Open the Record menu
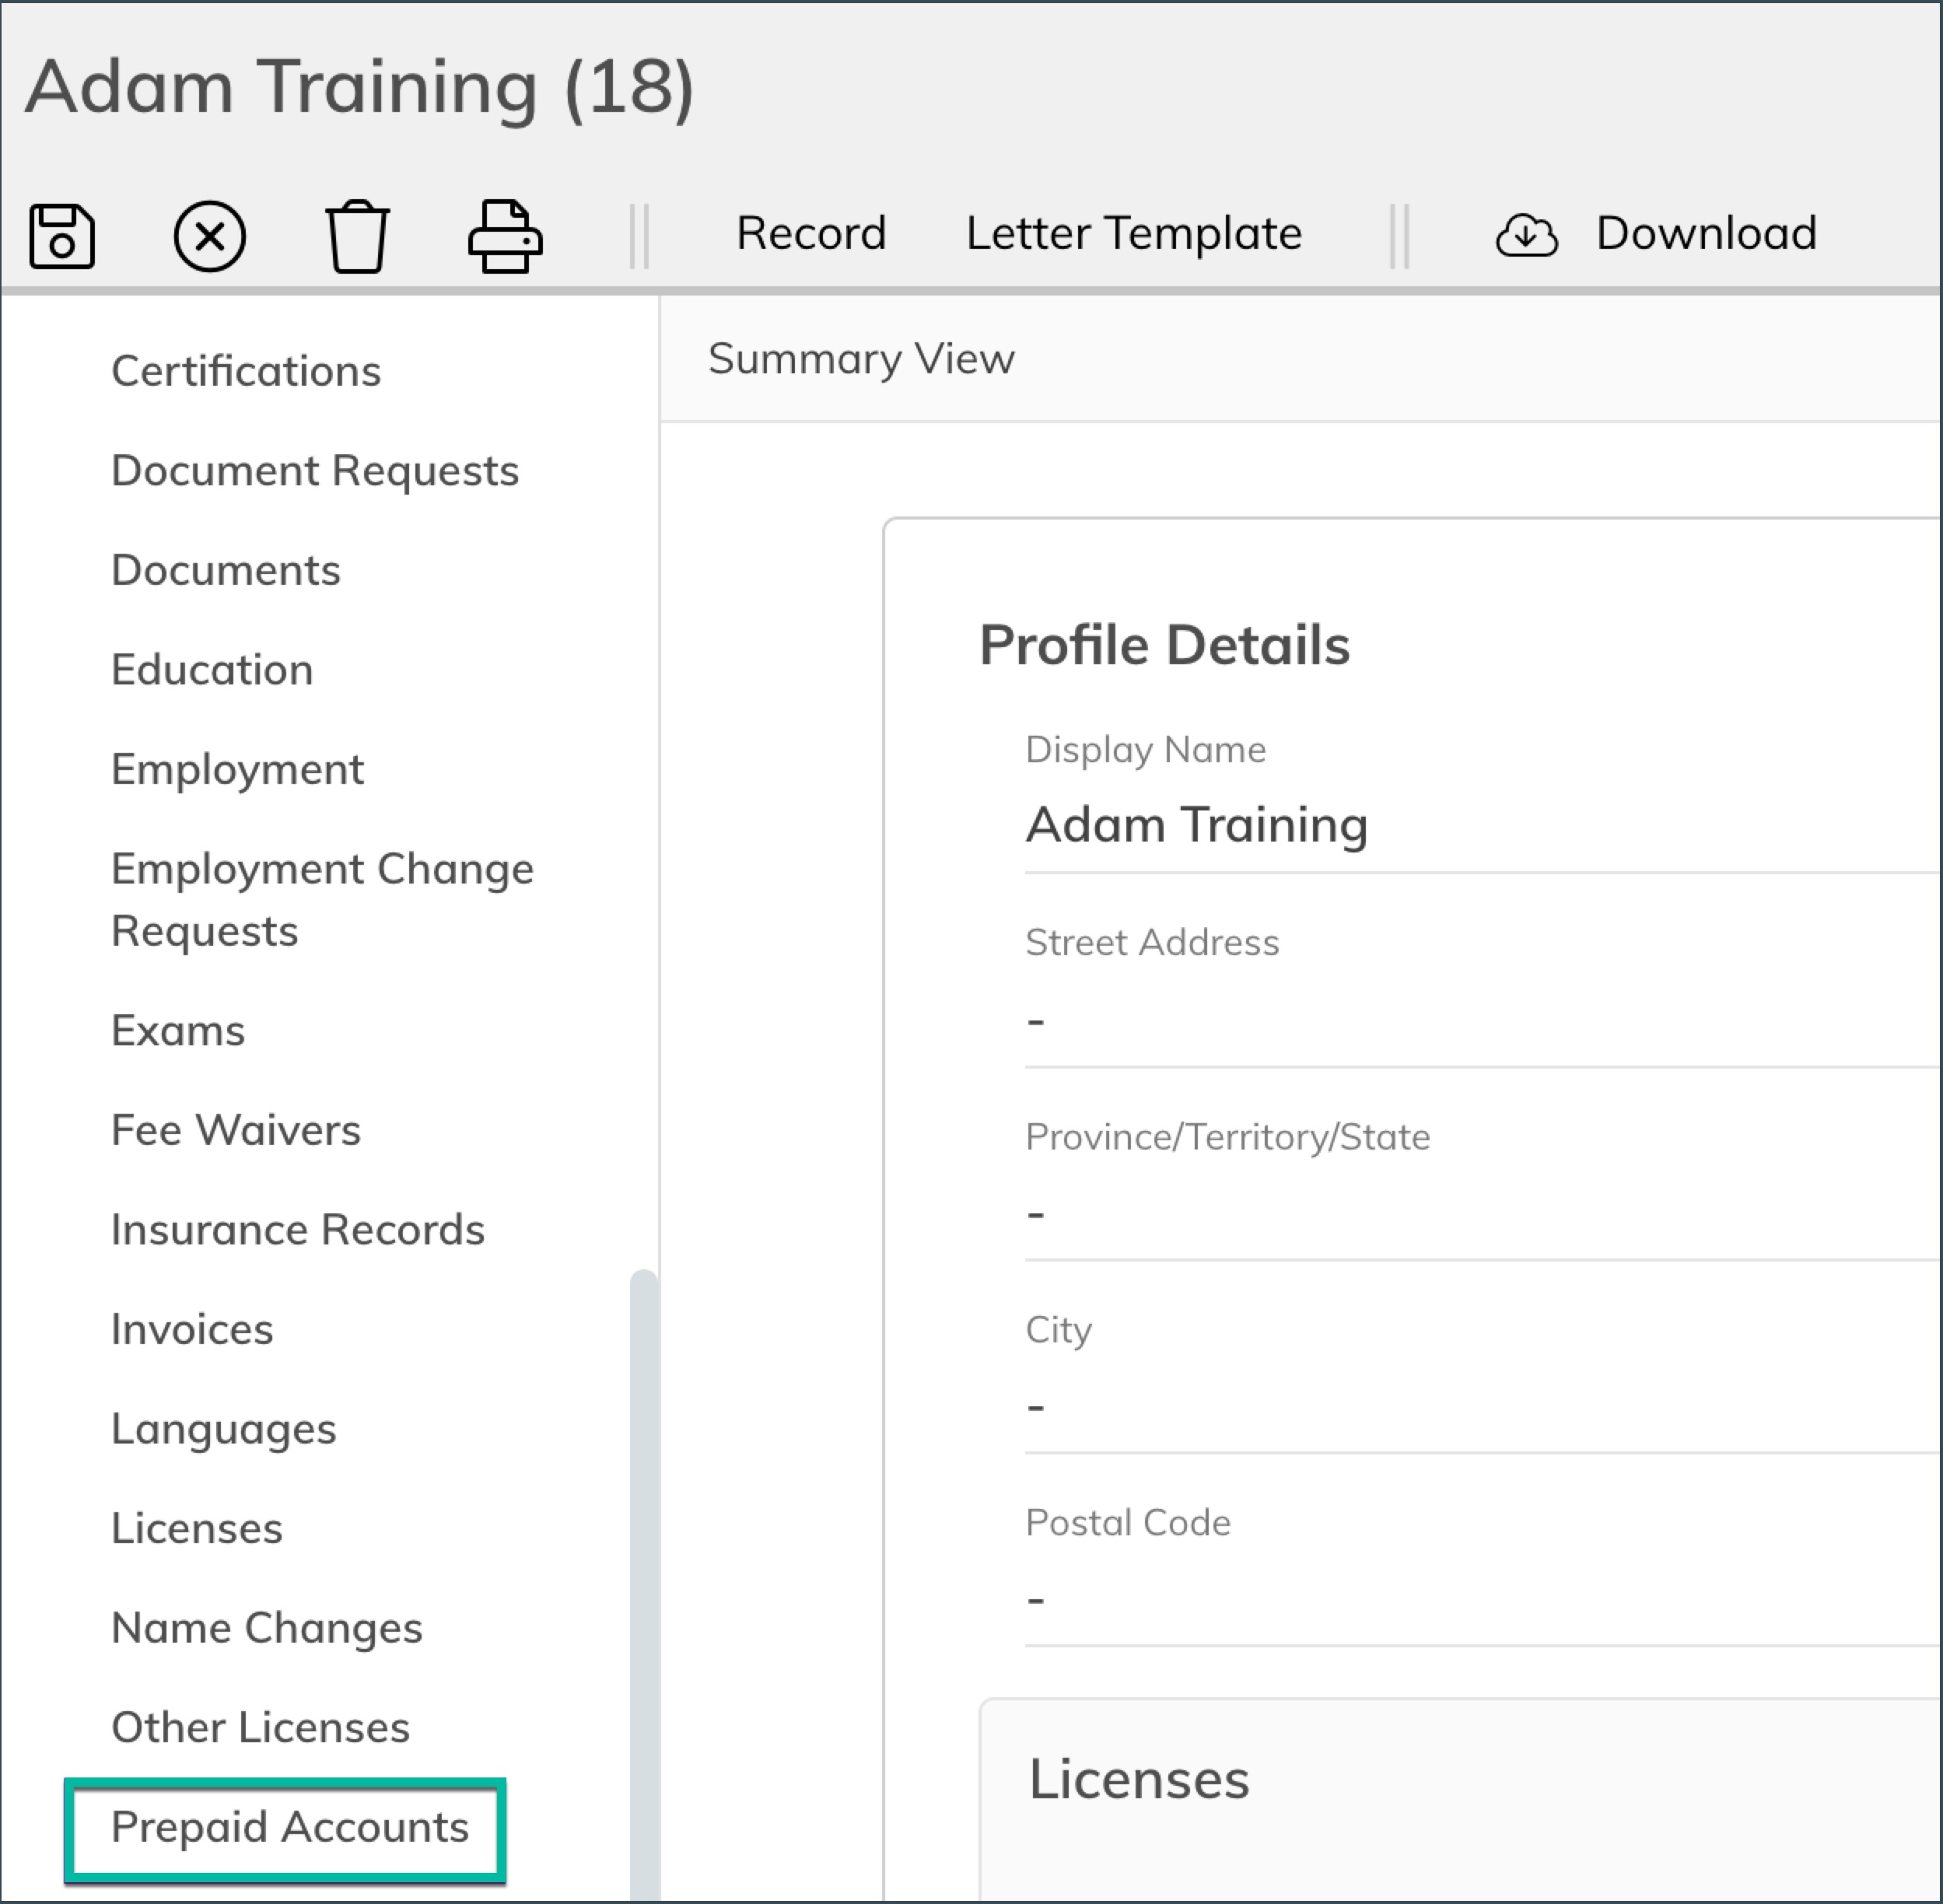 811,234
